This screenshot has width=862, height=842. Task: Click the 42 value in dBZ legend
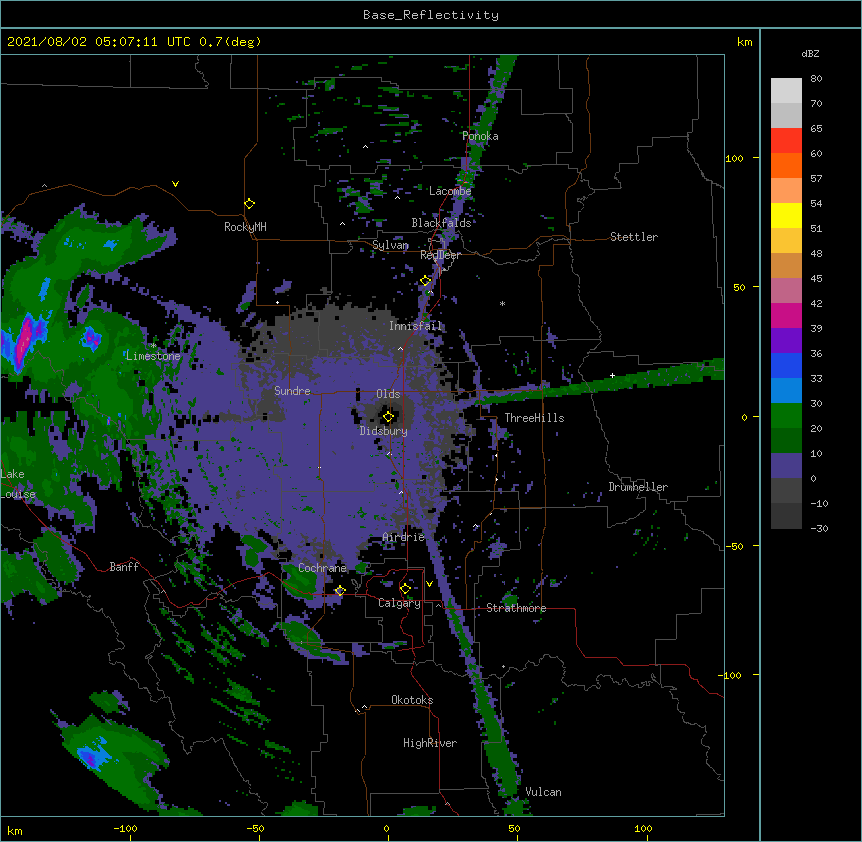(x=816, y=303)
